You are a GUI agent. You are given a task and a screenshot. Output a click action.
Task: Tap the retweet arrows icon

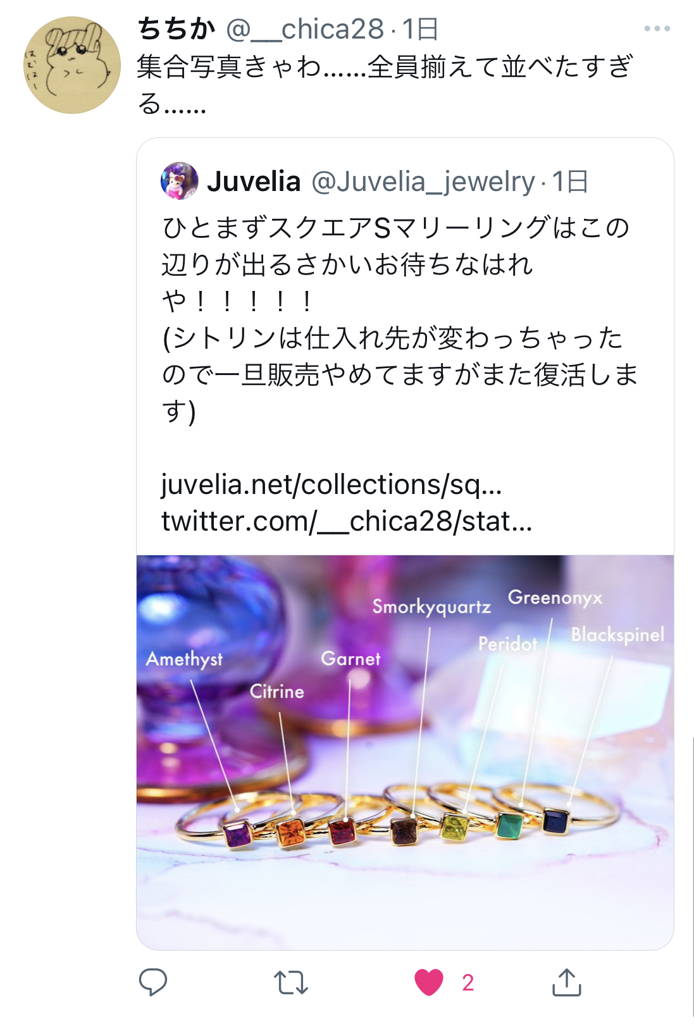click(291, 982)
